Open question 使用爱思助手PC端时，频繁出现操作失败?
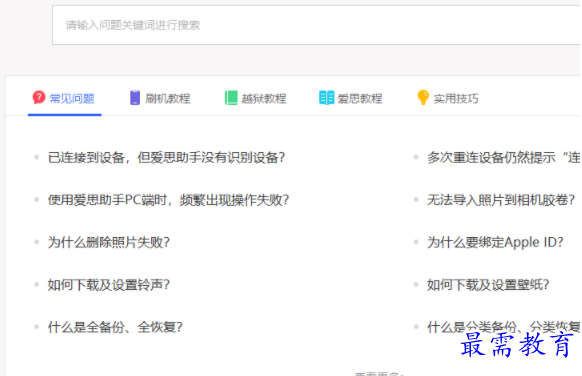Screen dimensions: 582x376 tap(168, 200)
